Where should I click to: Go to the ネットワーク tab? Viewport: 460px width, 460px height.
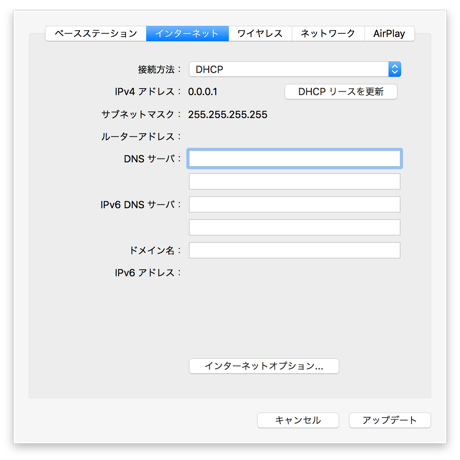328,34
